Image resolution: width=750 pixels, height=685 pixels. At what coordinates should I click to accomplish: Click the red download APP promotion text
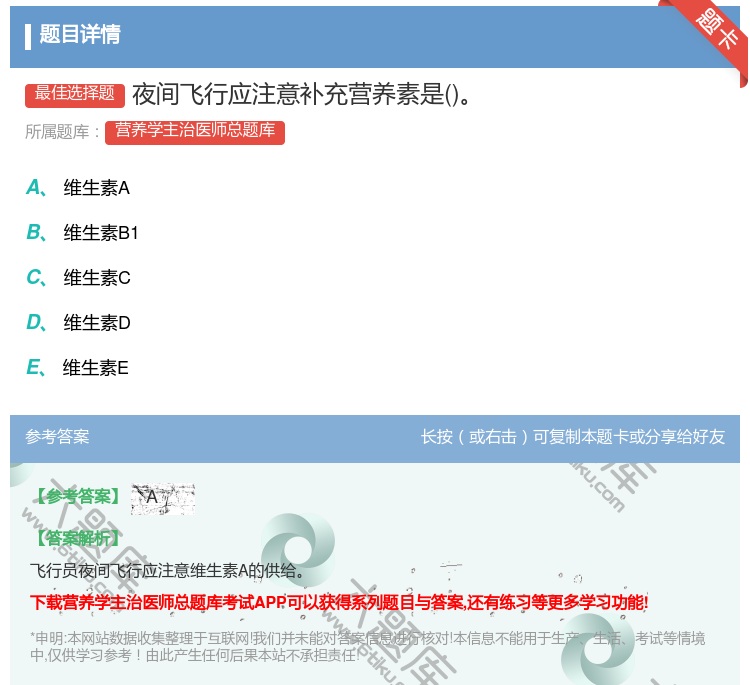(339, 602)
